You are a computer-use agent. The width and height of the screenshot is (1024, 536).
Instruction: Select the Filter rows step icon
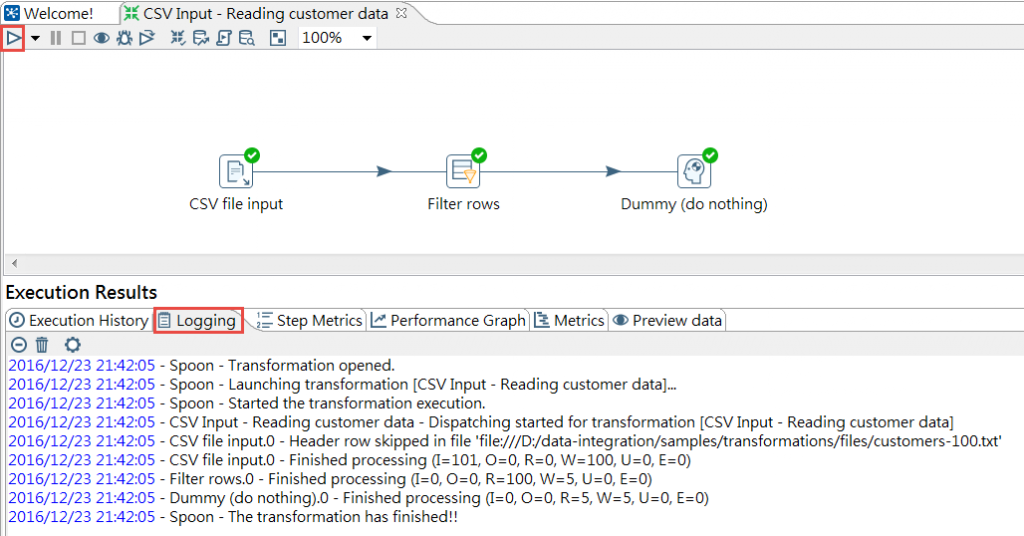(463, 172)
